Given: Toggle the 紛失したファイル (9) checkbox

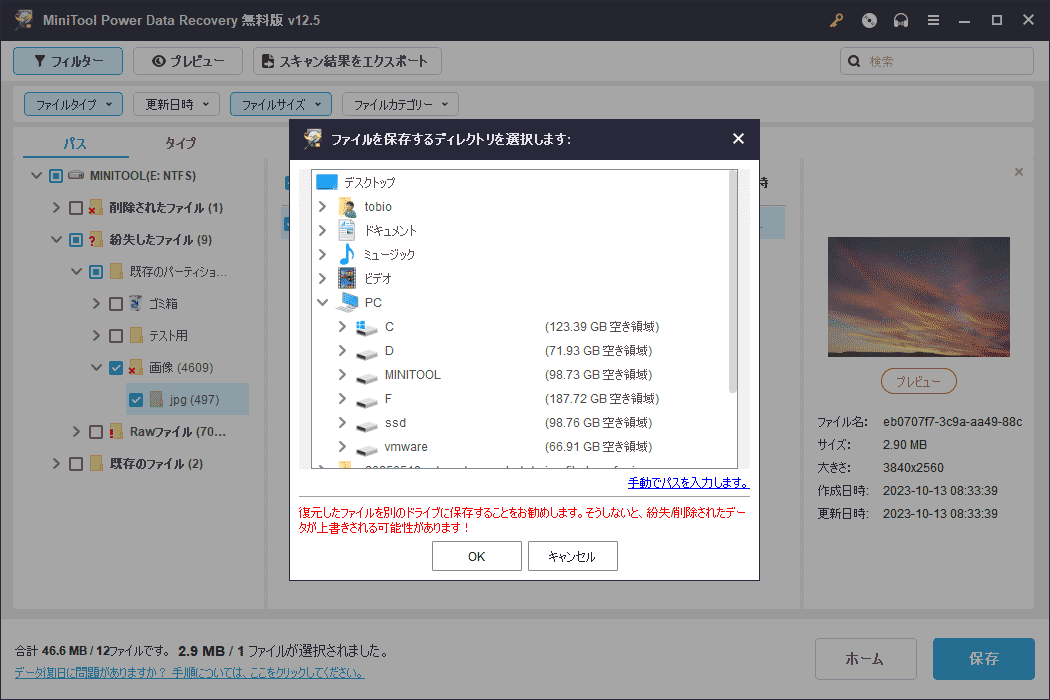Looking at the screenshot, I should click(x=76, y=240).
